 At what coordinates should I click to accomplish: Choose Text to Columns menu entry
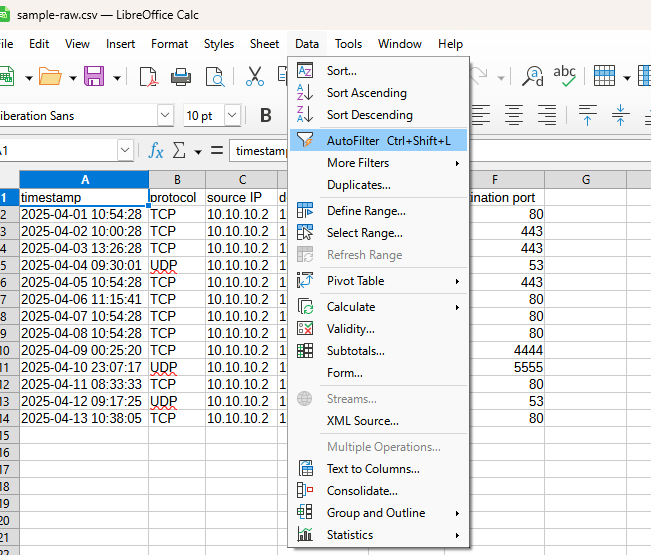[x=373, y=469]
